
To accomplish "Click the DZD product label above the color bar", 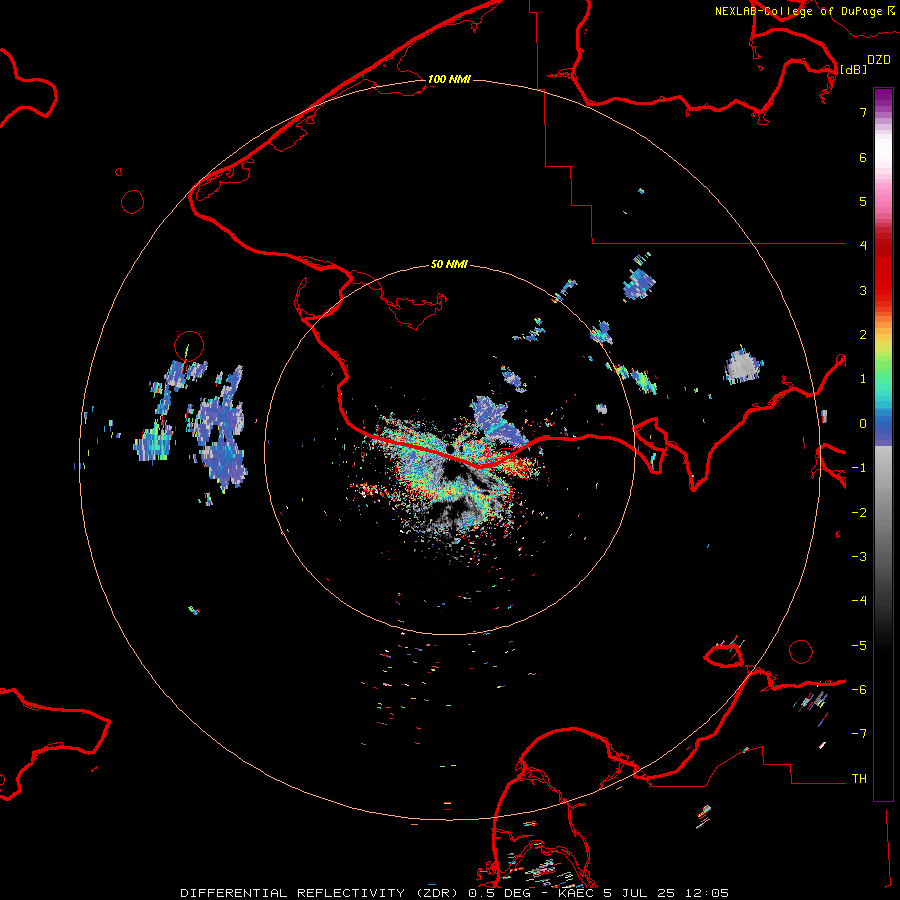I will [879, 60].
